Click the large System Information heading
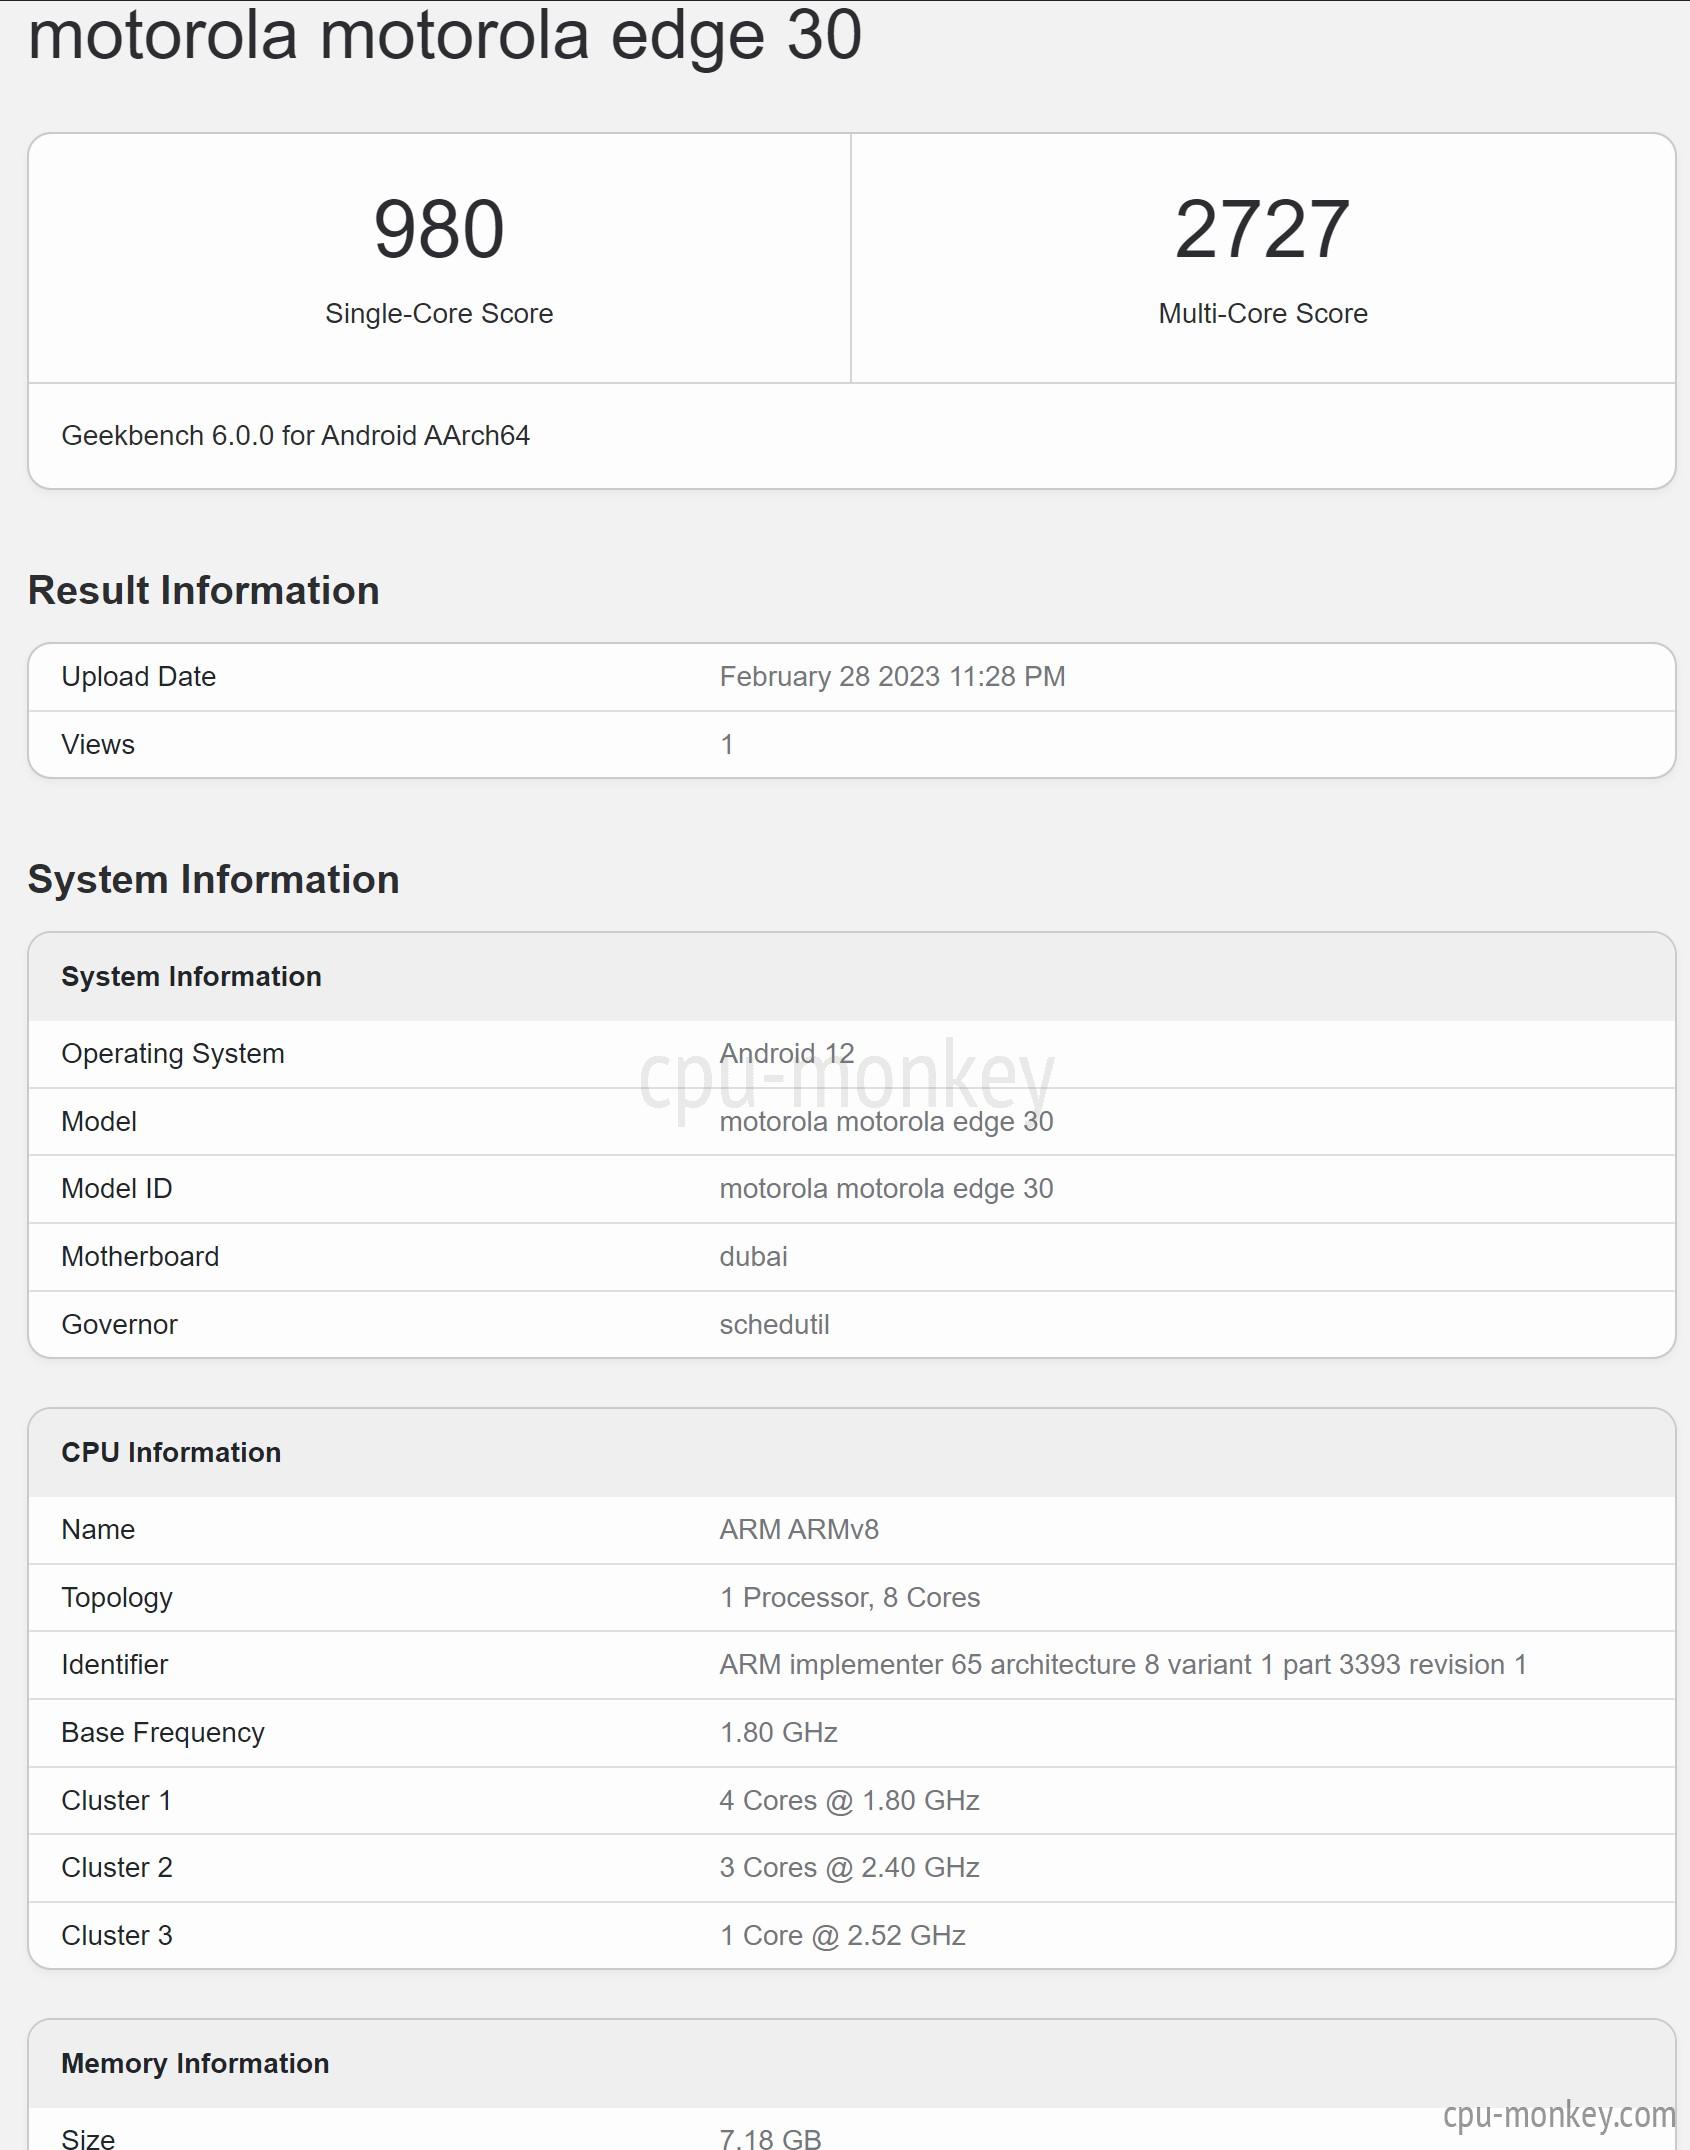Screen dimensions: 1690x2150 [214, 879]
